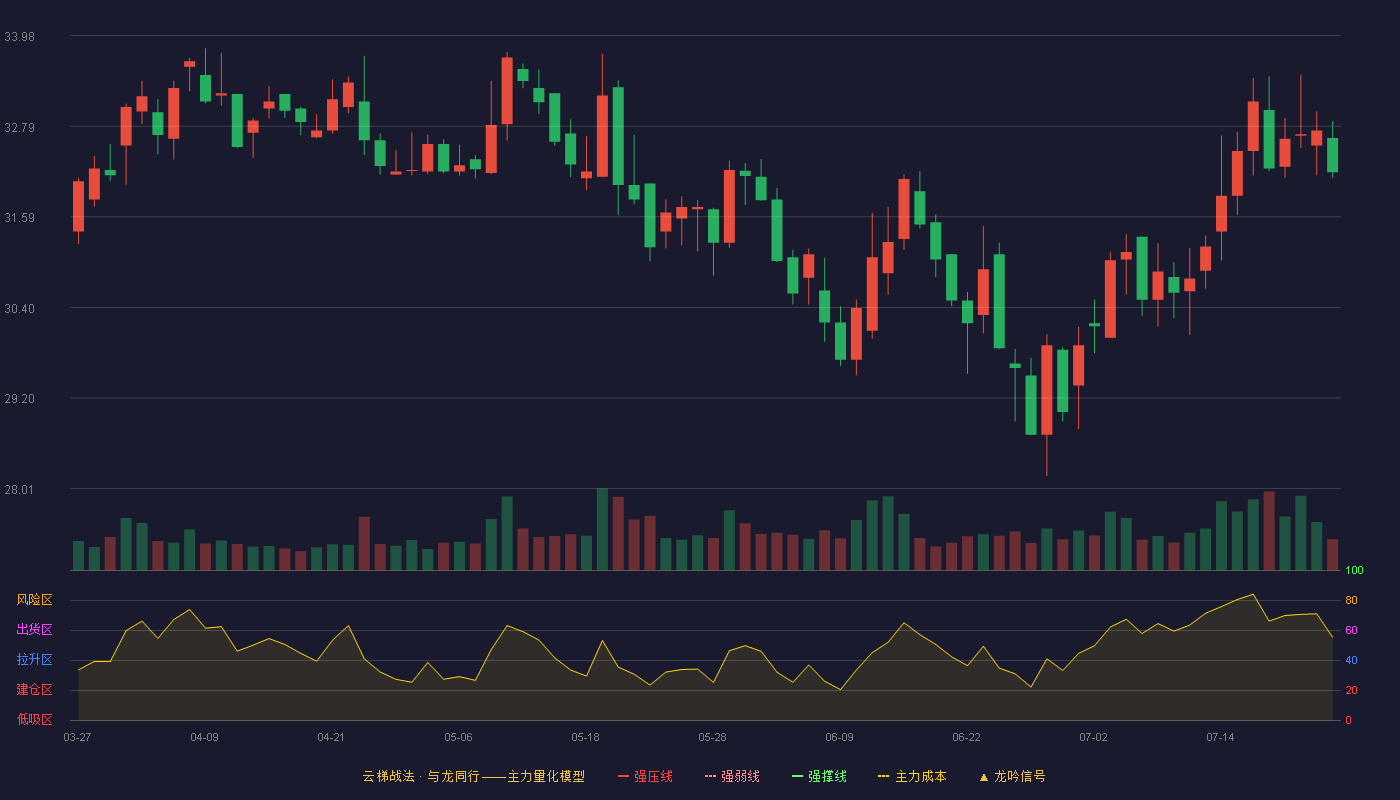This screenshot has width=1400, height=800.
Task: Click the 04-21 date axis label
Action: click(331, 737)
